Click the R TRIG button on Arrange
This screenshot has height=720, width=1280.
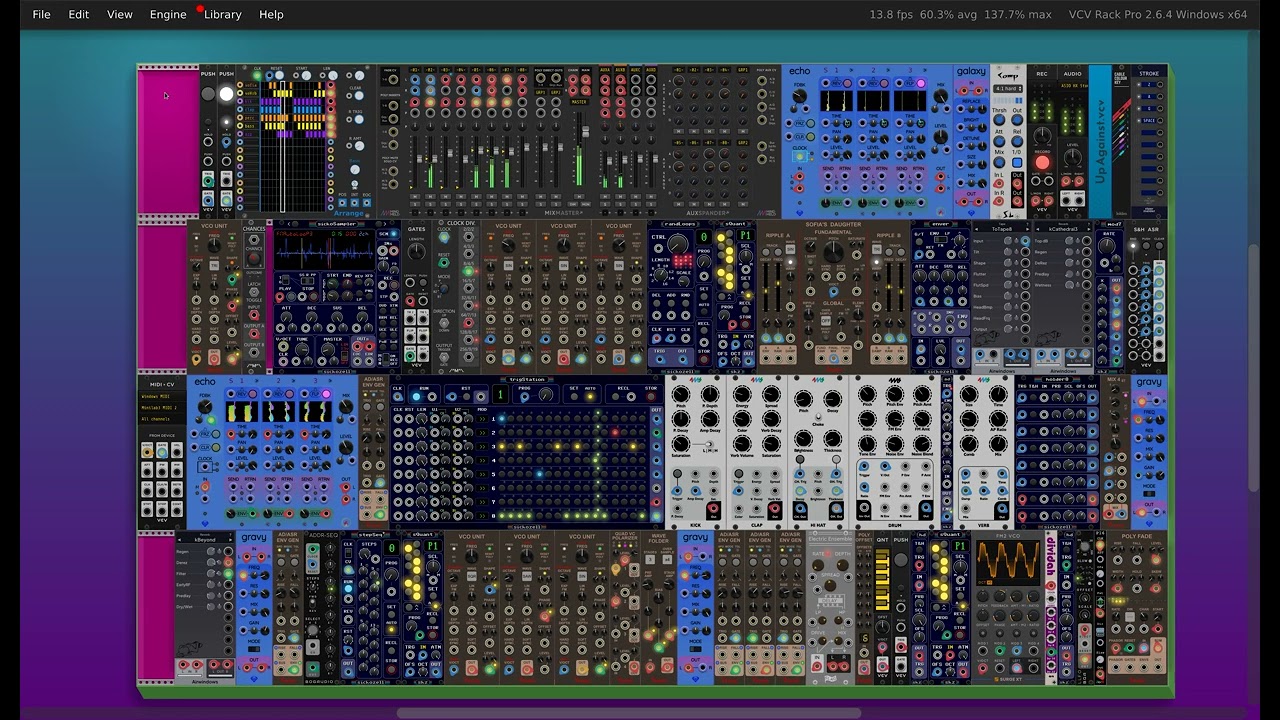tap(359, 119)
